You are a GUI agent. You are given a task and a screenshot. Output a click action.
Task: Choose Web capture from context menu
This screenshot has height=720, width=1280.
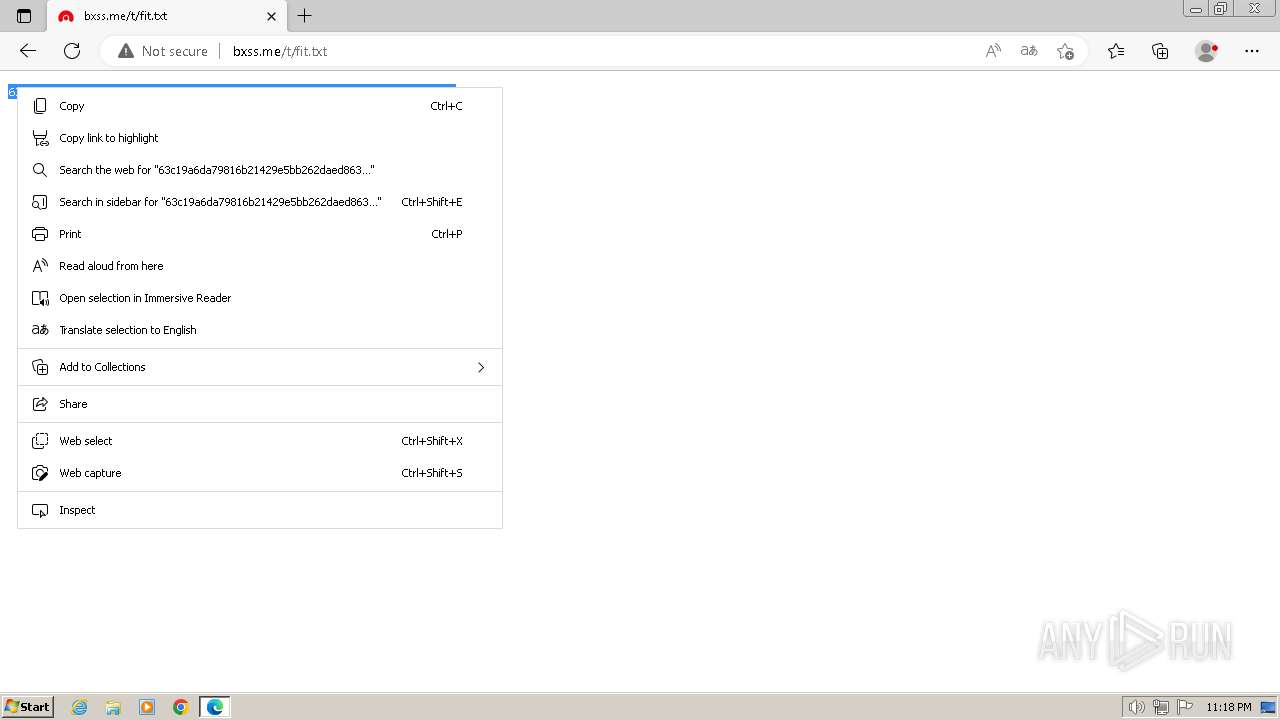point(260,473)
